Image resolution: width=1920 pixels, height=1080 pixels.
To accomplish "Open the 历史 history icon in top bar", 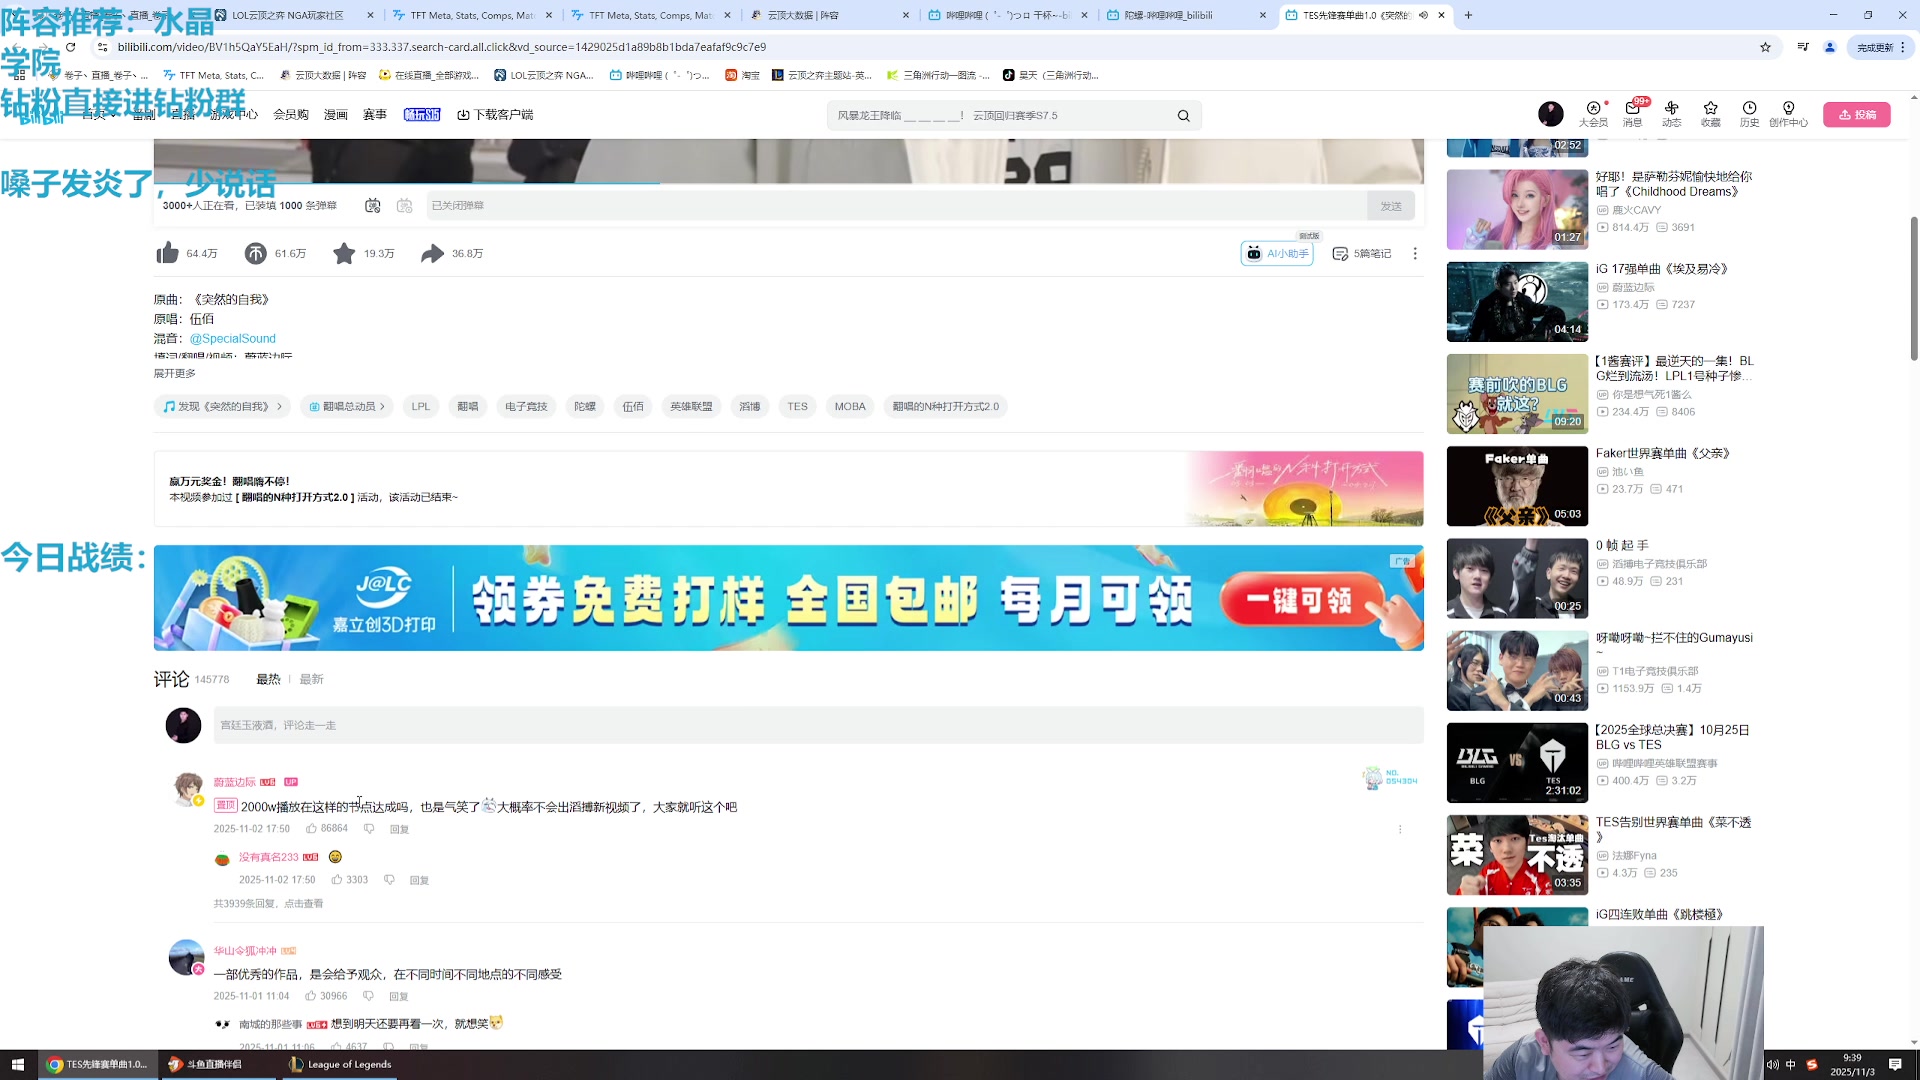I will point(1748,109).
